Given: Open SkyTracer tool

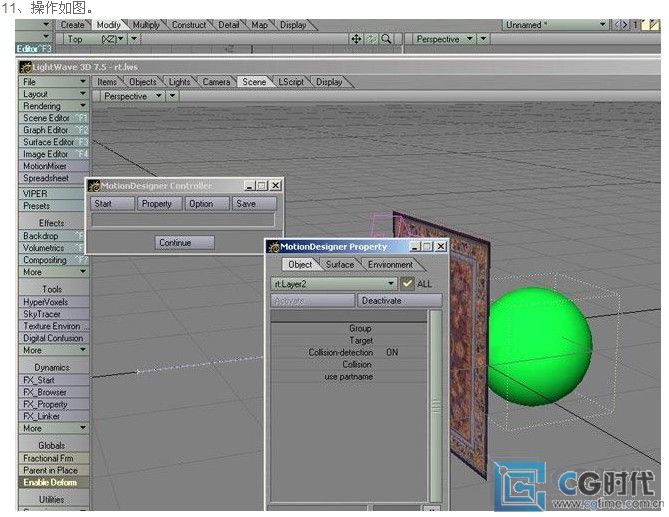Looking at the screenshot, I should tap(54, 314).
